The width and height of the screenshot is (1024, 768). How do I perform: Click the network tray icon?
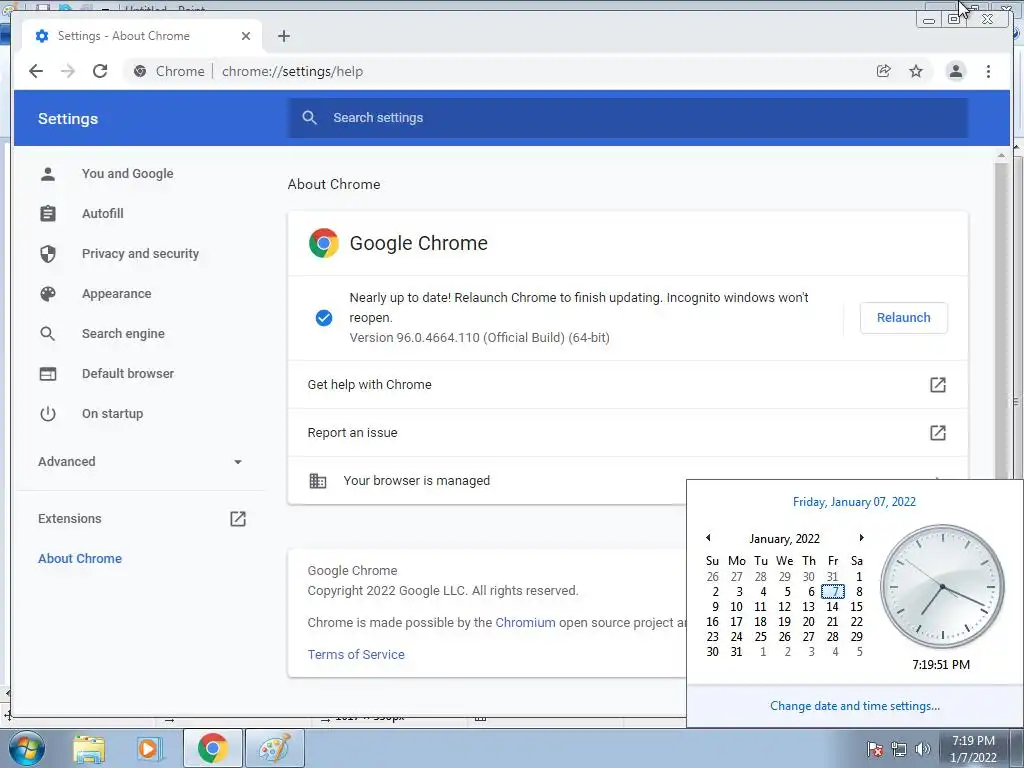[x=899, y=749]
